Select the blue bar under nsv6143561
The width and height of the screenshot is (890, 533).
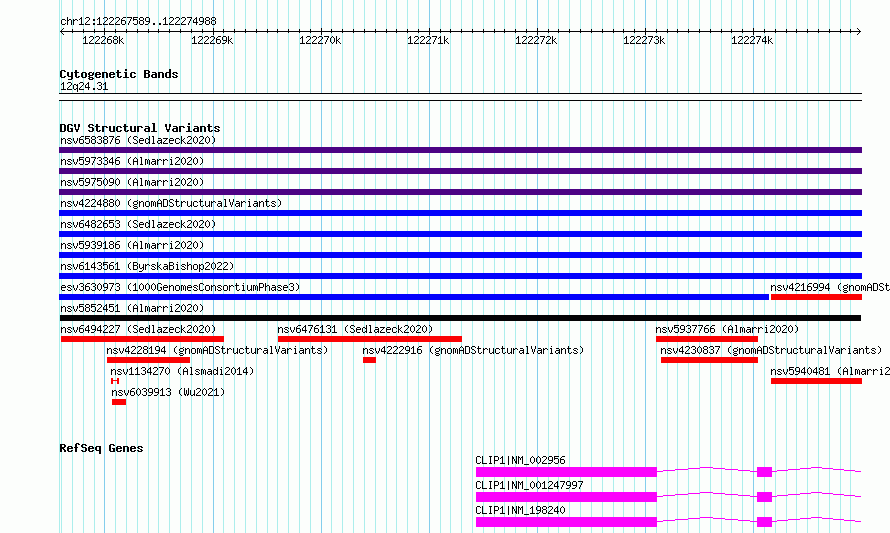point(460,276)
